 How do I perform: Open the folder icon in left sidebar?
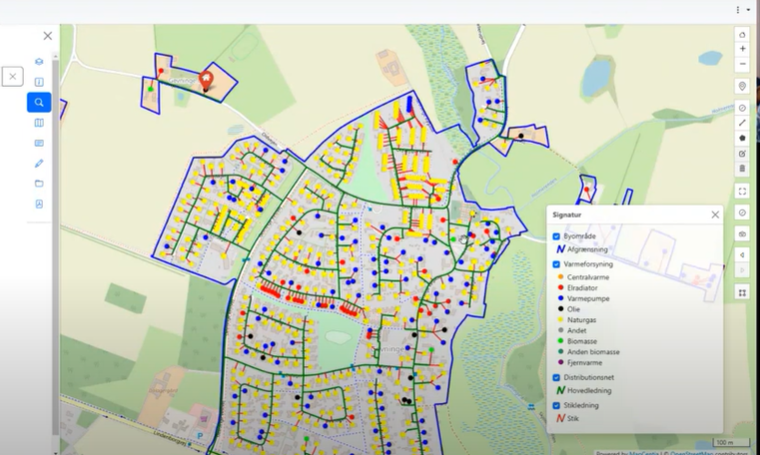pyautogui.click(x=39, y=183)
